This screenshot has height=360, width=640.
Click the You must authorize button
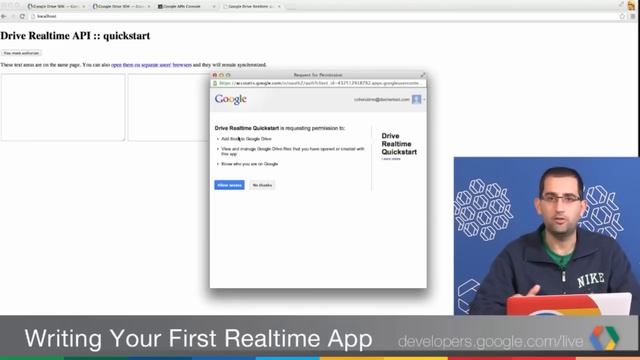(x=21, y=53)
